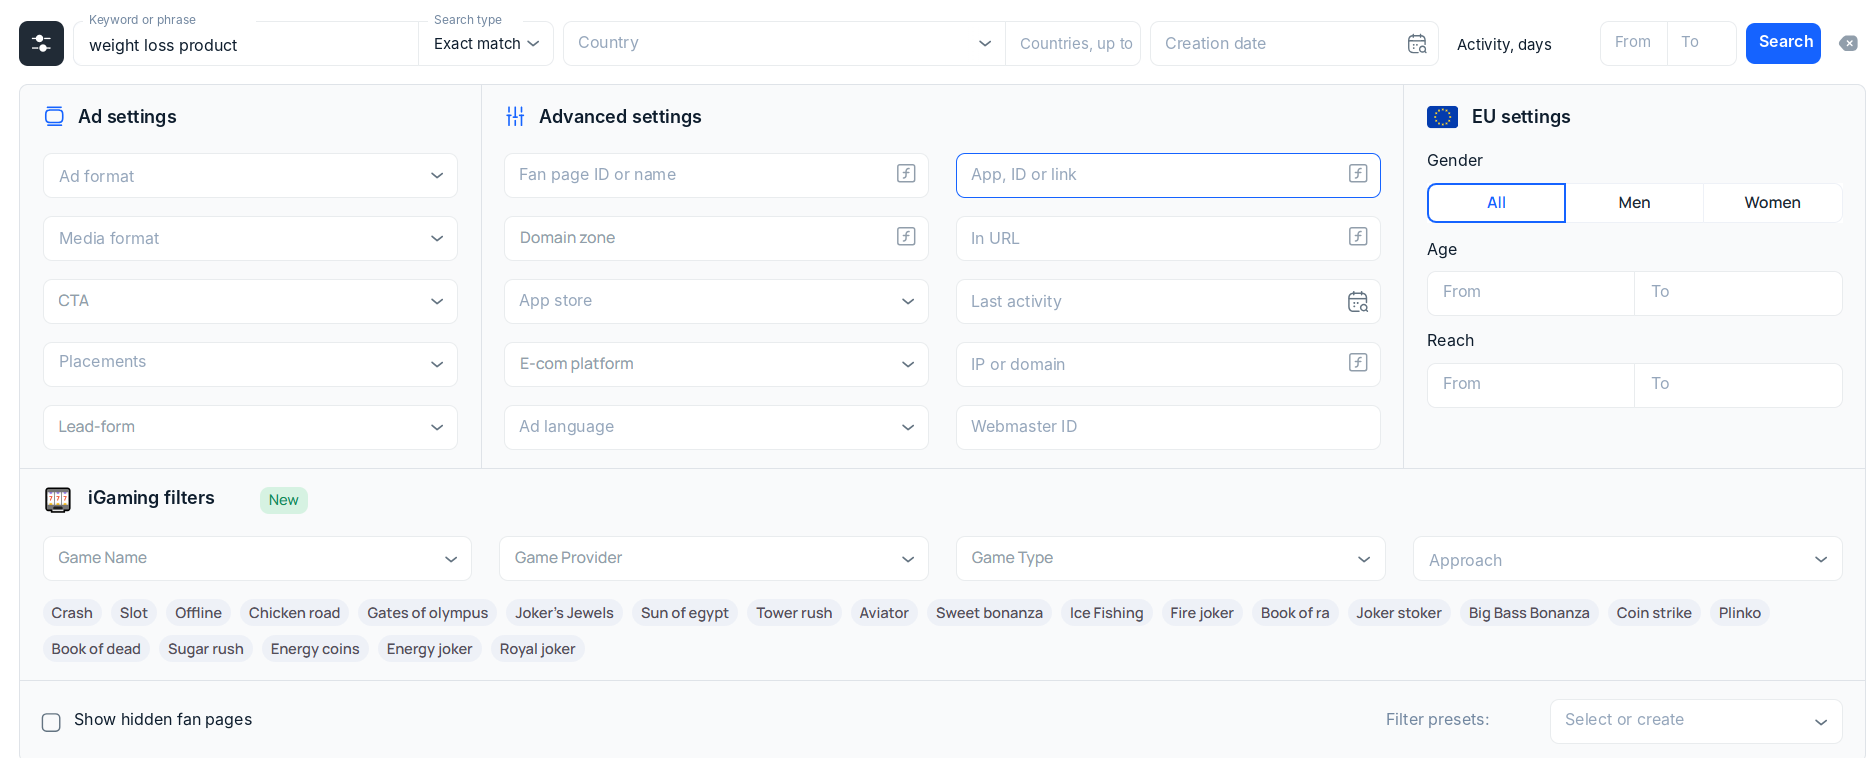Click the filter sliders icon button

click(x=41, y=43)
